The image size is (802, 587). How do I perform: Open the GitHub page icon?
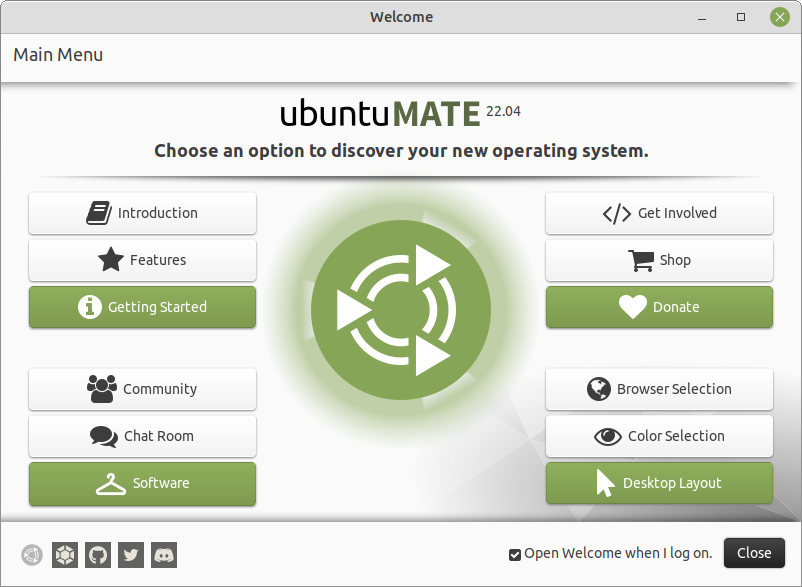(x=97, y=554)
